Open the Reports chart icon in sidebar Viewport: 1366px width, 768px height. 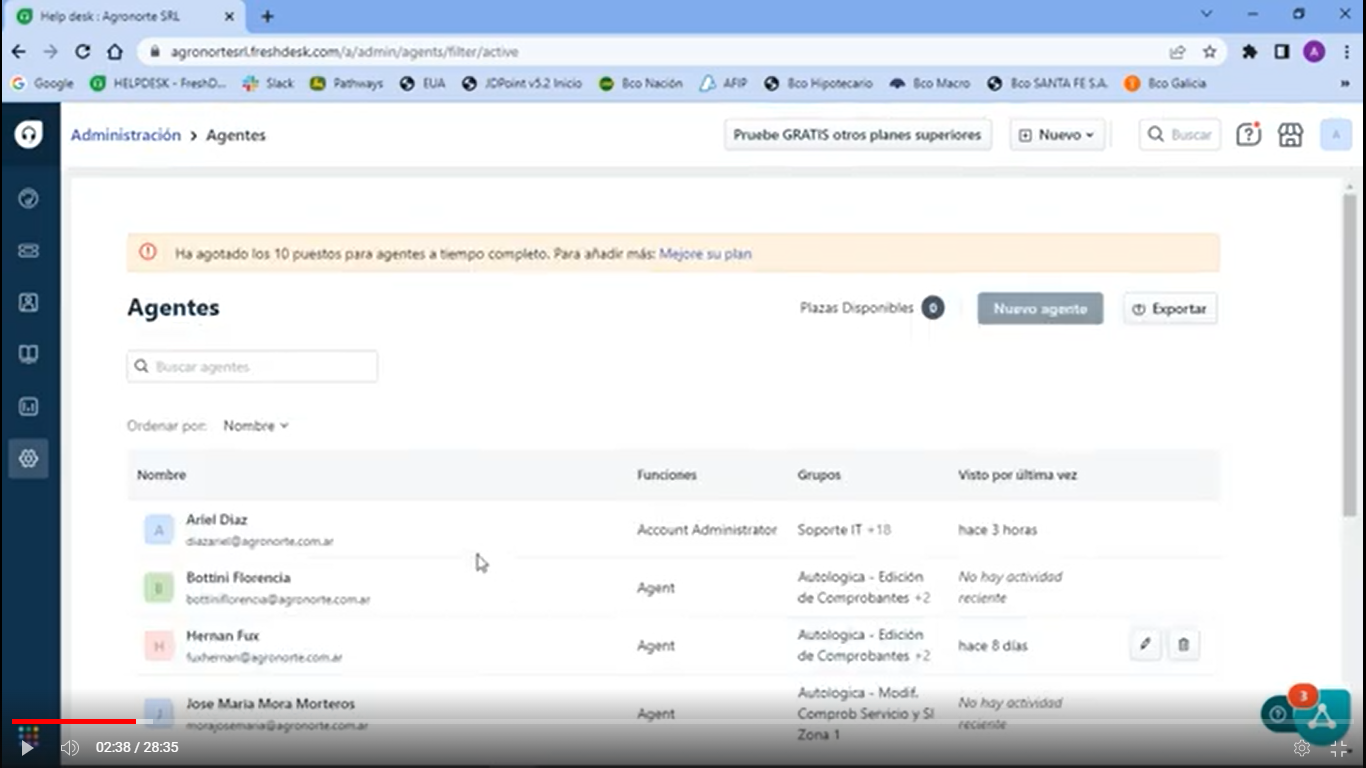[x=28, y=407]
